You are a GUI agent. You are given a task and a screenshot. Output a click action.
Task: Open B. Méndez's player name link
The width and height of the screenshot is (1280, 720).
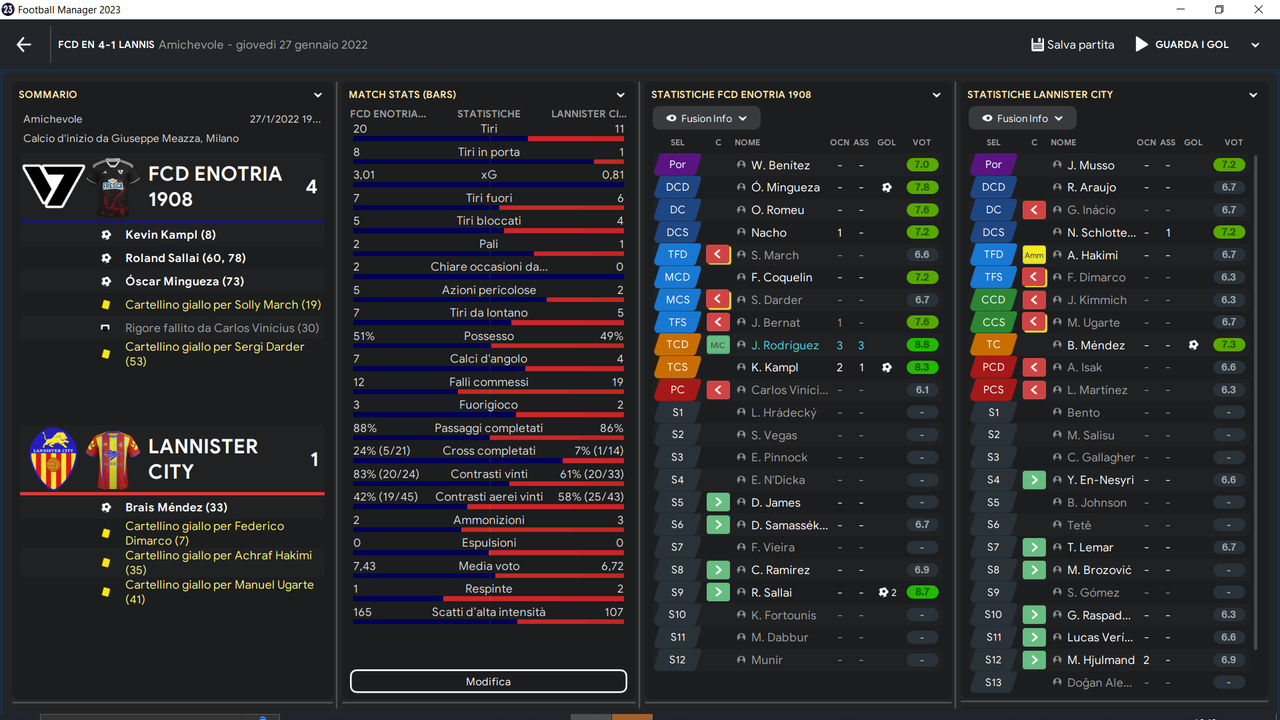pos(1096,345)
